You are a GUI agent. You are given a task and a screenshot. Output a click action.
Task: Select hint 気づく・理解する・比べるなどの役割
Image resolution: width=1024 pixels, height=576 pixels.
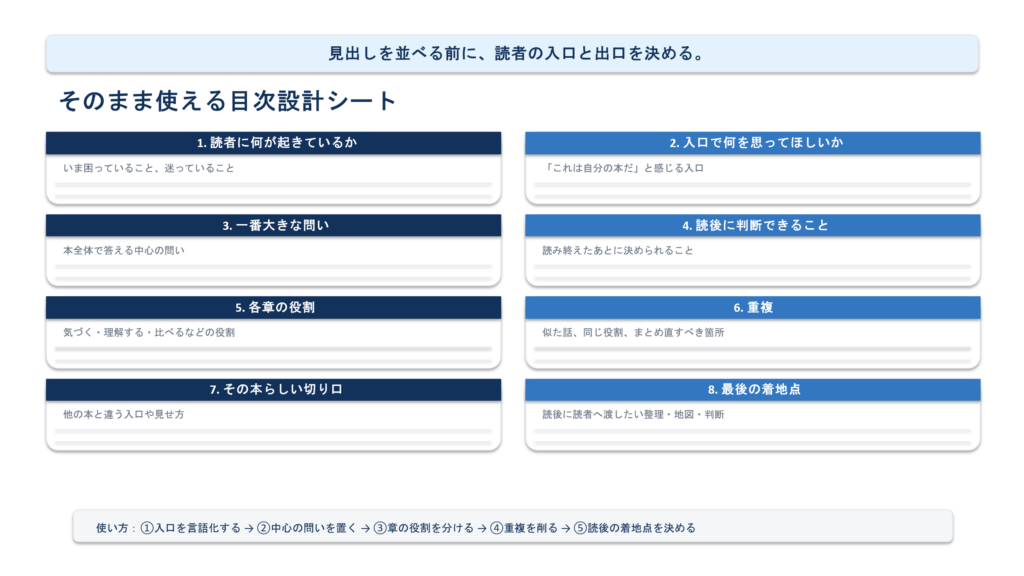click(x=149, y=332)
